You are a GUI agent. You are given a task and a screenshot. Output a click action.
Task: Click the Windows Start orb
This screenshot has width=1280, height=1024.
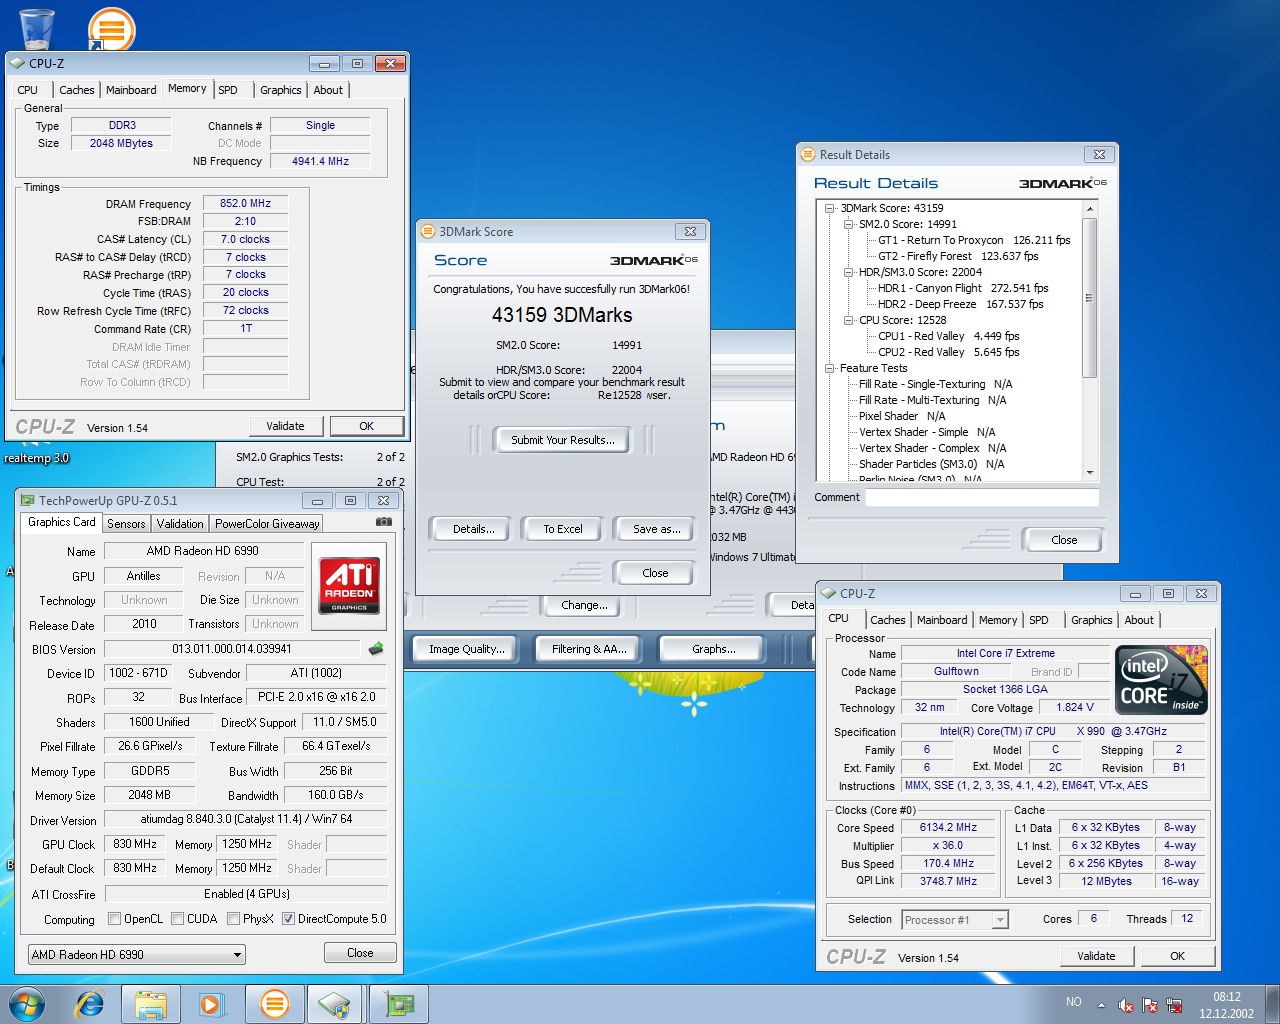pyautogui.click(x=27, y=1004)
